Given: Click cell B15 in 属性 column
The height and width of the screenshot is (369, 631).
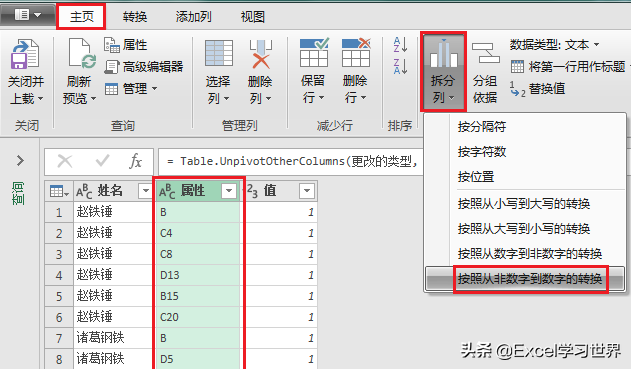Looking at the screenshot, I should click(x=198, y=296).
